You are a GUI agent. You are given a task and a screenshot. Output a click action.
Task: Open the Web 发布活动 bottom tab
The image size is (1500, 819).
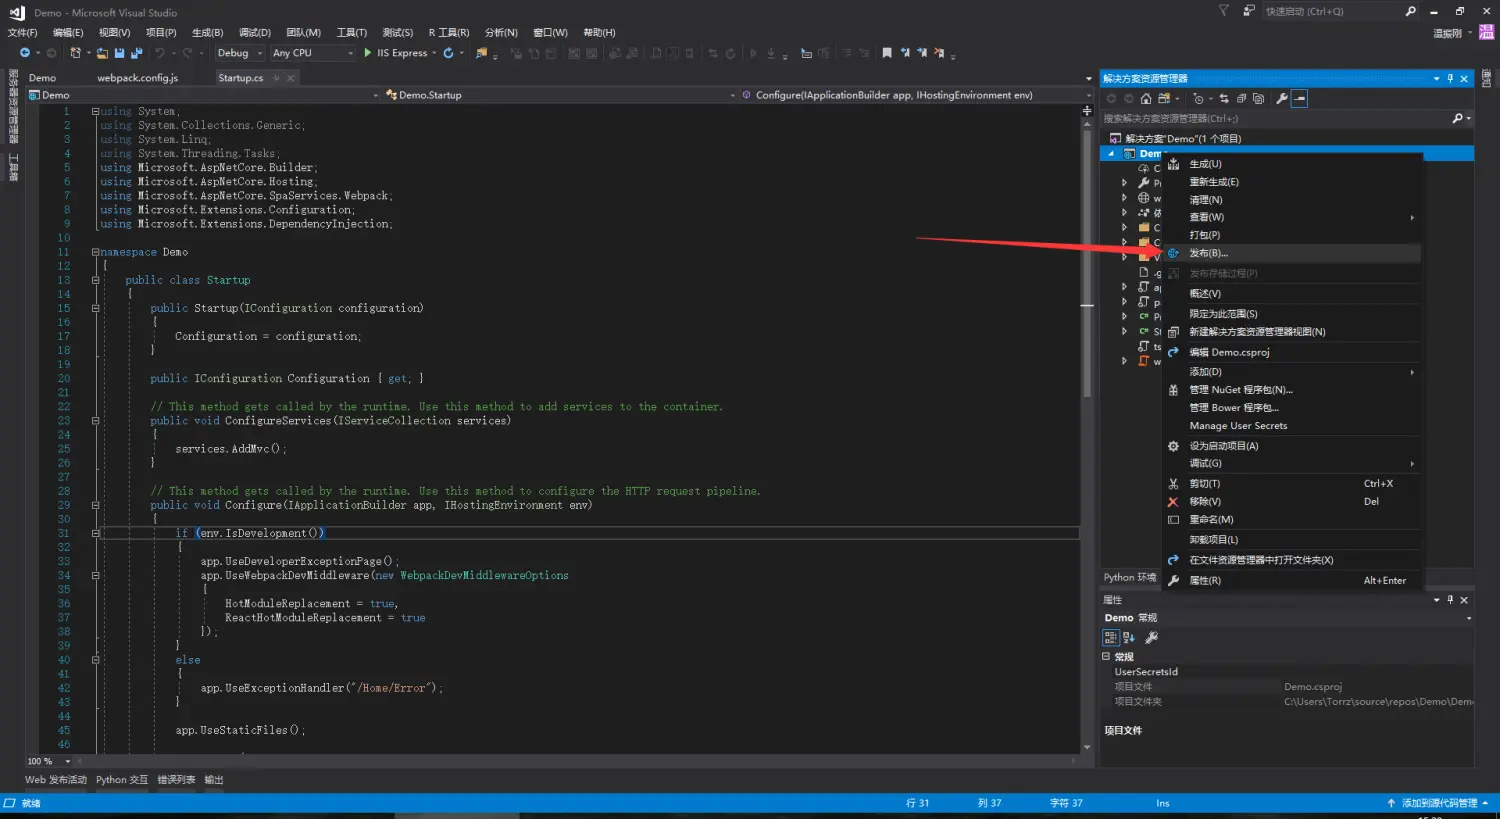(x=56, y=780)
